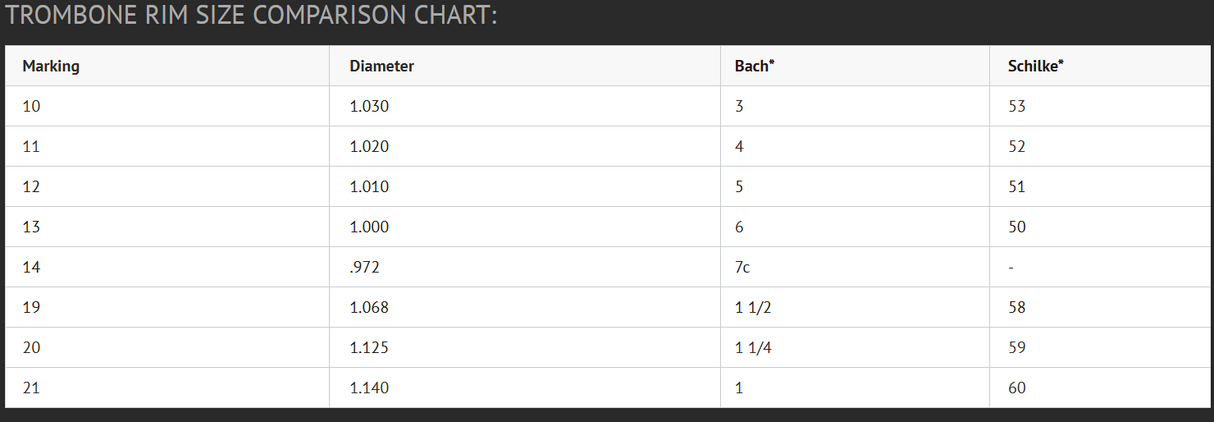Click the Schilke* column header
This screenshot has height=422, width=1214.
tap(1036, 66)
